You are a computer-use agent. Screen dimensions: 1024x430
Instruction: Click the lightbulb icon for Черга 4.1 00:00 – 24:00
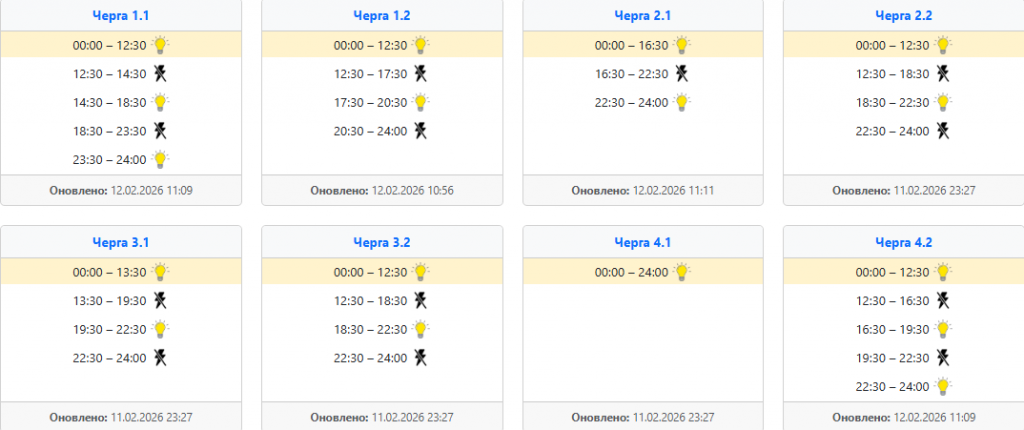tap(681, 272)
